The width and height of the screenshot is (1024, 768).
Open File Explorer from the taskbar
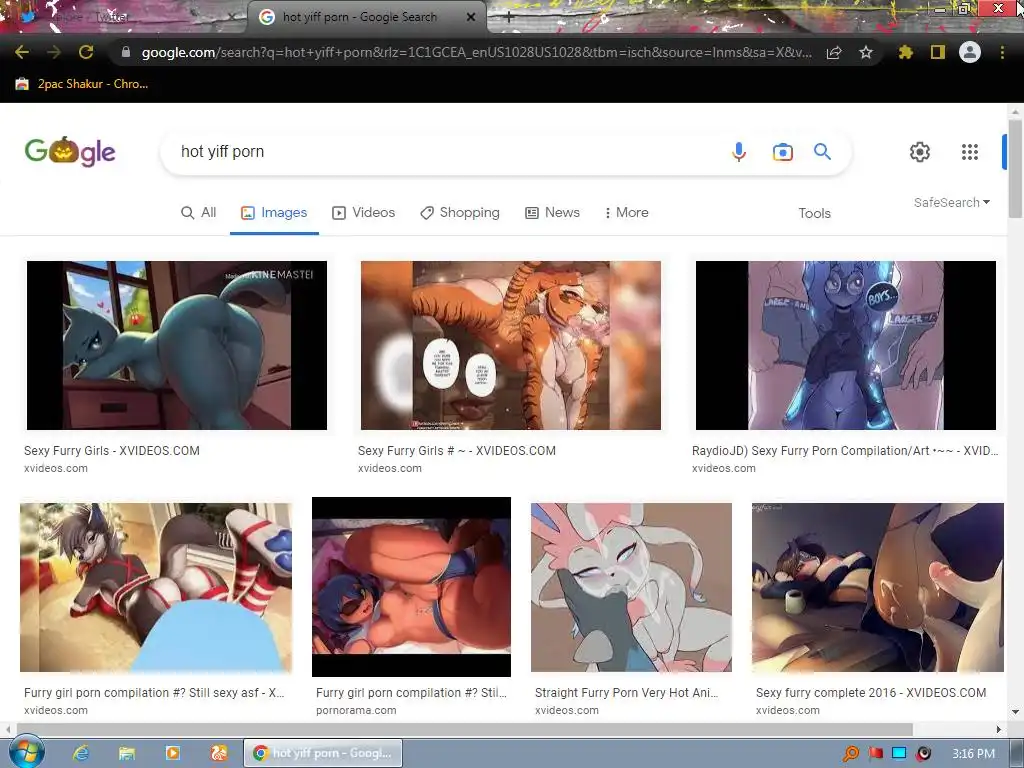[x=127, y=753]
